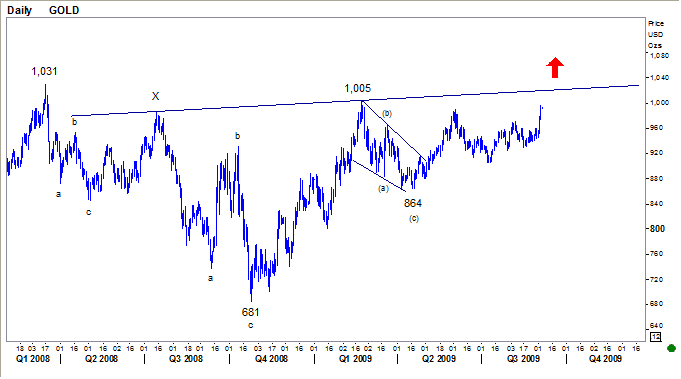Screen dimensions: 681x379
Task: Select the Q4 2008 quarter label
Action: pos(271,359)
